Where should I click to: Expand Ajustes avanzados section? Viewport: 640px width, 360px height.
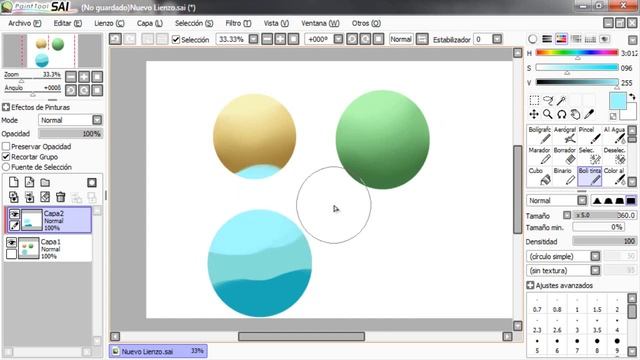click(x=530, y=285)
